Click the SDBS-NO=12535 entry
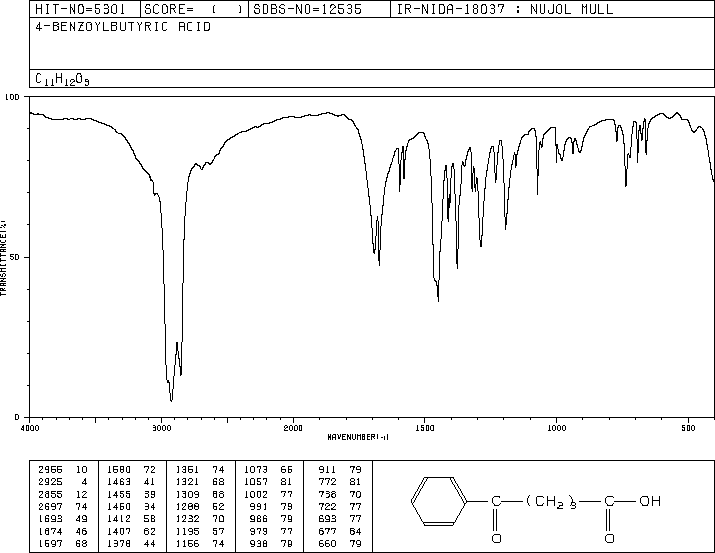The image size is (715, 553). [x=307, y=9]
